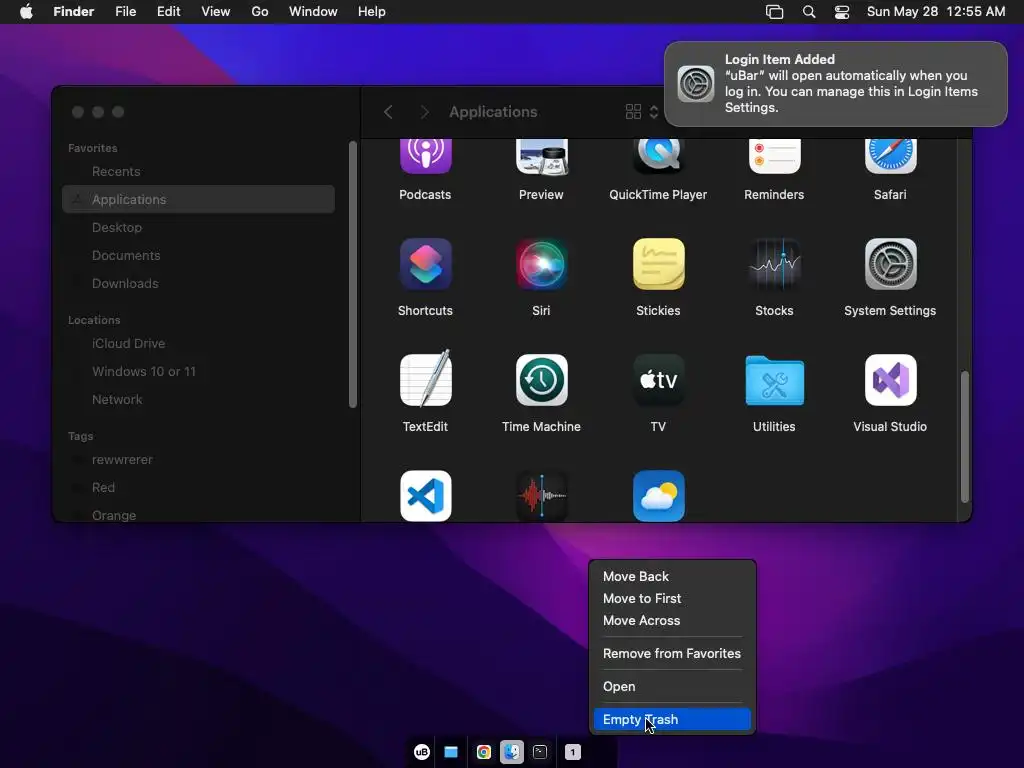The width and height of the screenshot is (1024, 768).
Task: Click the Favorites sidebar section header
Action: [x=93, y=148]
